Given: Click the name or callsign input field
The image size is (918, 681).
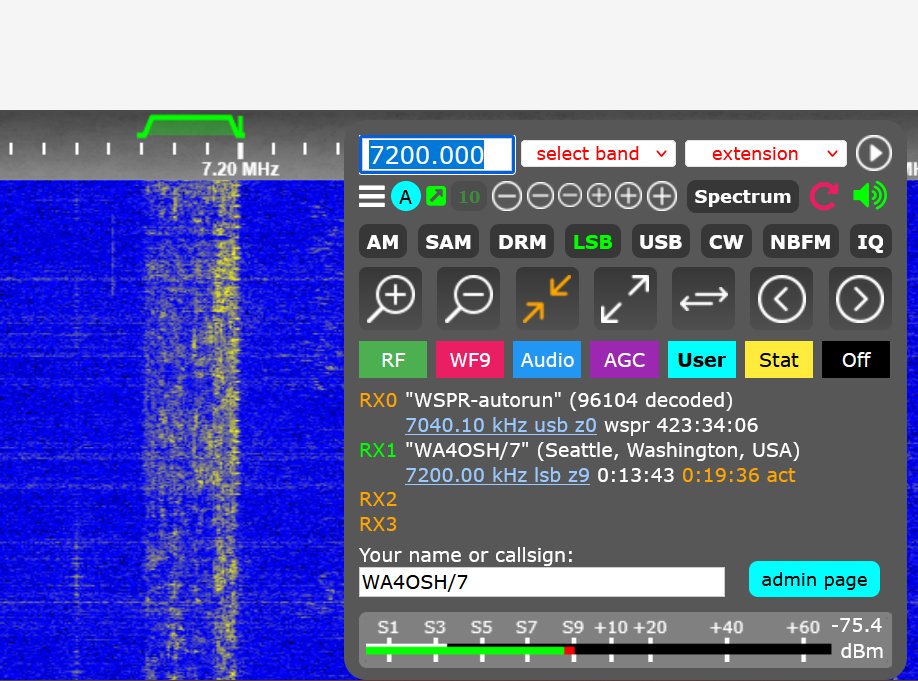Looking at the screenshot, I should [x=542, y=582].
